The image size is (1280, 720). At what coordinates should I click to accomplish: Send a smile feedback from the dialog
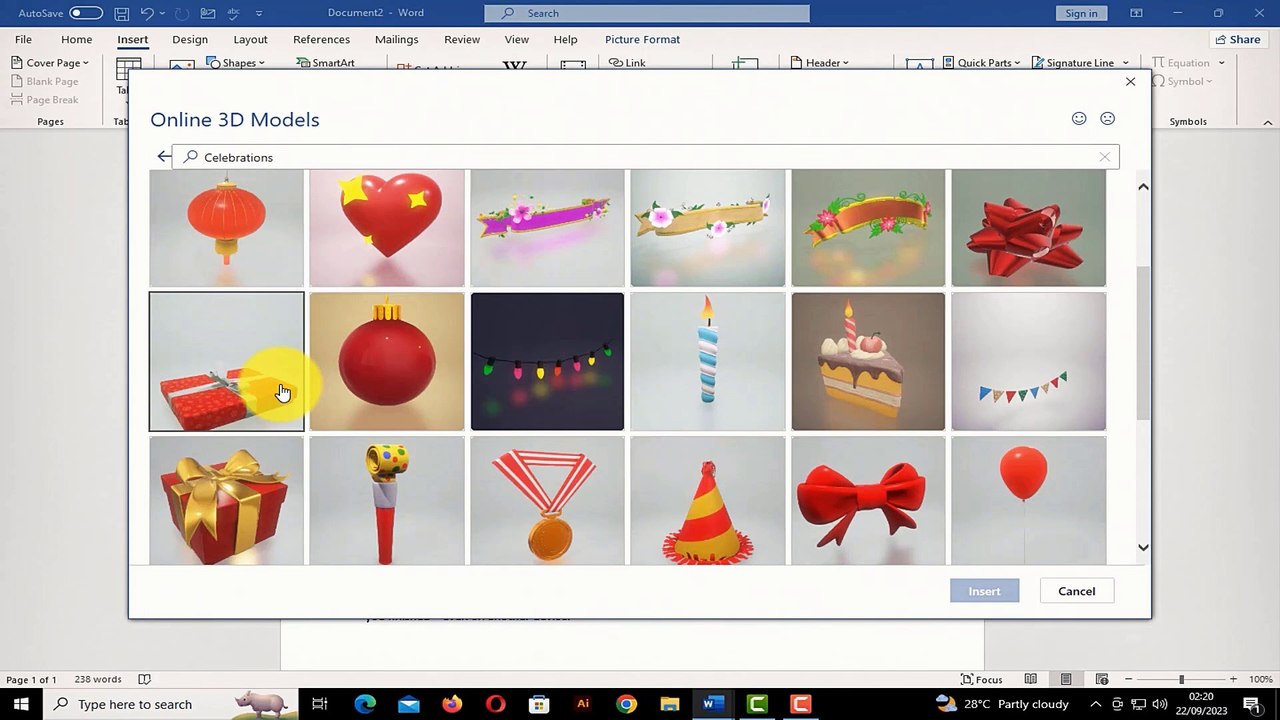point(1079,118)
